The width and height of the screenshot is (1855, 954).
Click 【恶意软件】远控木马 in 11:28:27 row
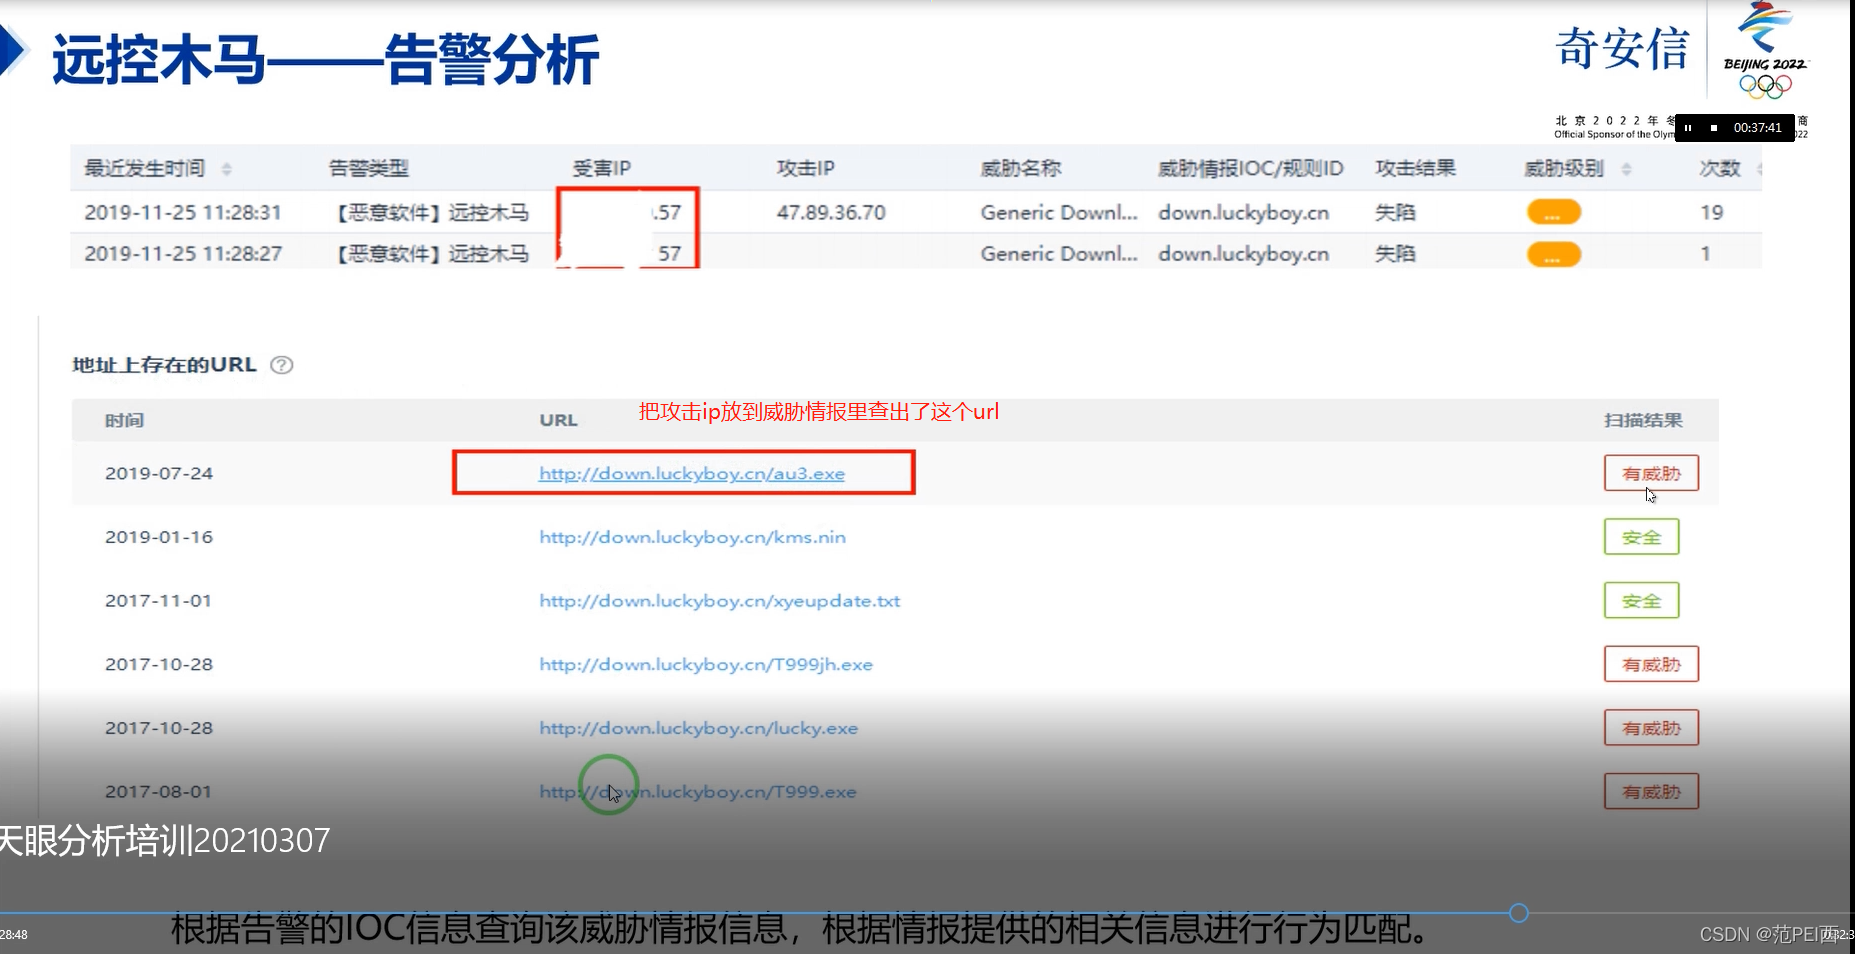coord(432,254)
